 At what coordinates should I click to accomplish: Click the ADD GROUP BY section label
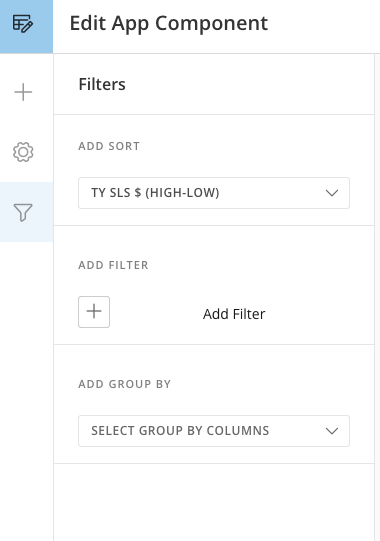coord(125,384)
